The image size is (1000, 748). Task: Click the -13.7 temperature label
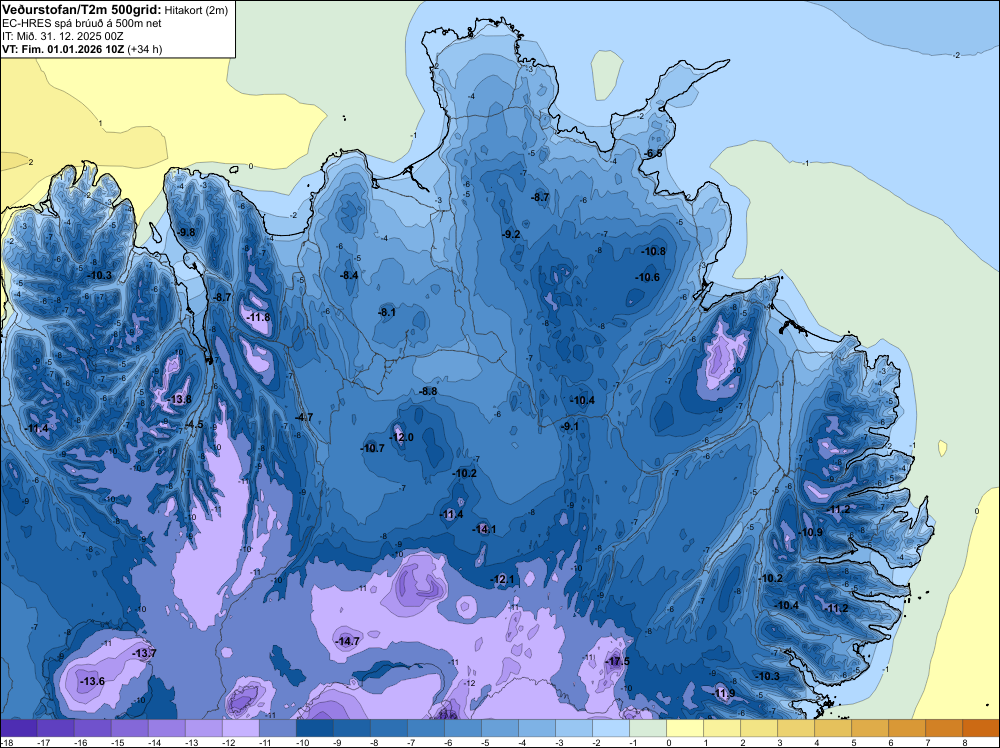click(x=144, y=654)
